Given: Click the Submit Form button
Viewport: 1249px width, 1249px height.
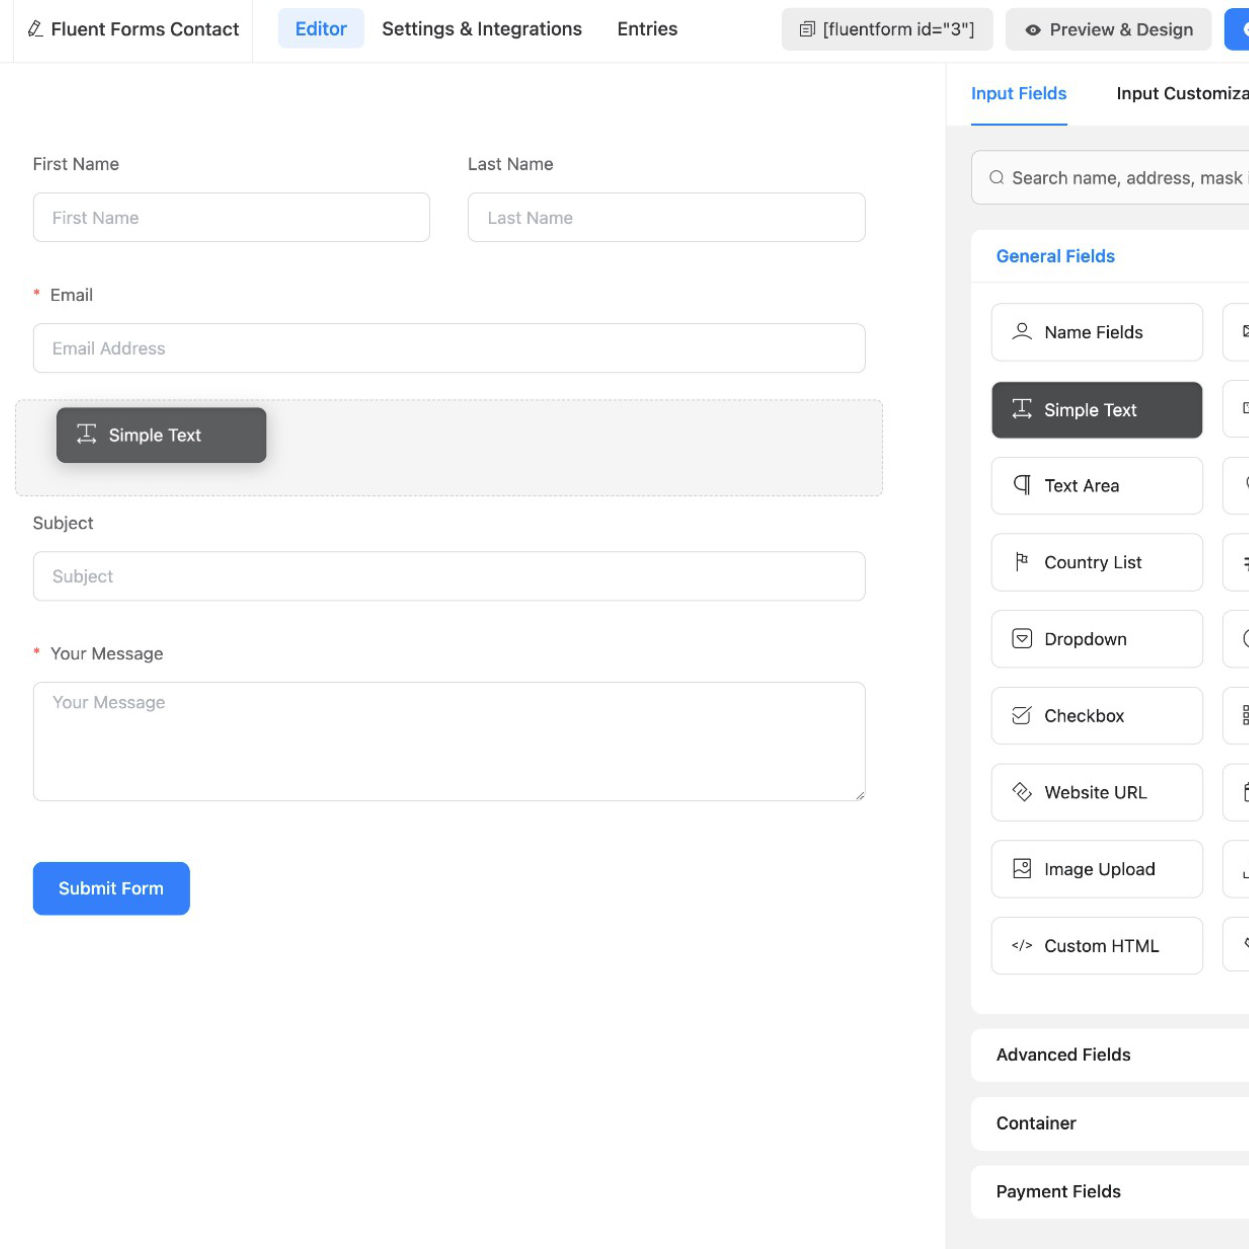Looking at the screenshot, I should point(111,888).
